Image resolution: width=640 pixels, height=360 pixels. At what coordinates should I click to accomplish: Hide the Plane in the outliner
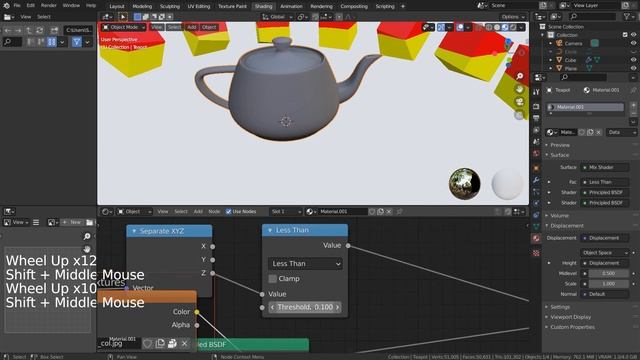(x=633, y=69)
